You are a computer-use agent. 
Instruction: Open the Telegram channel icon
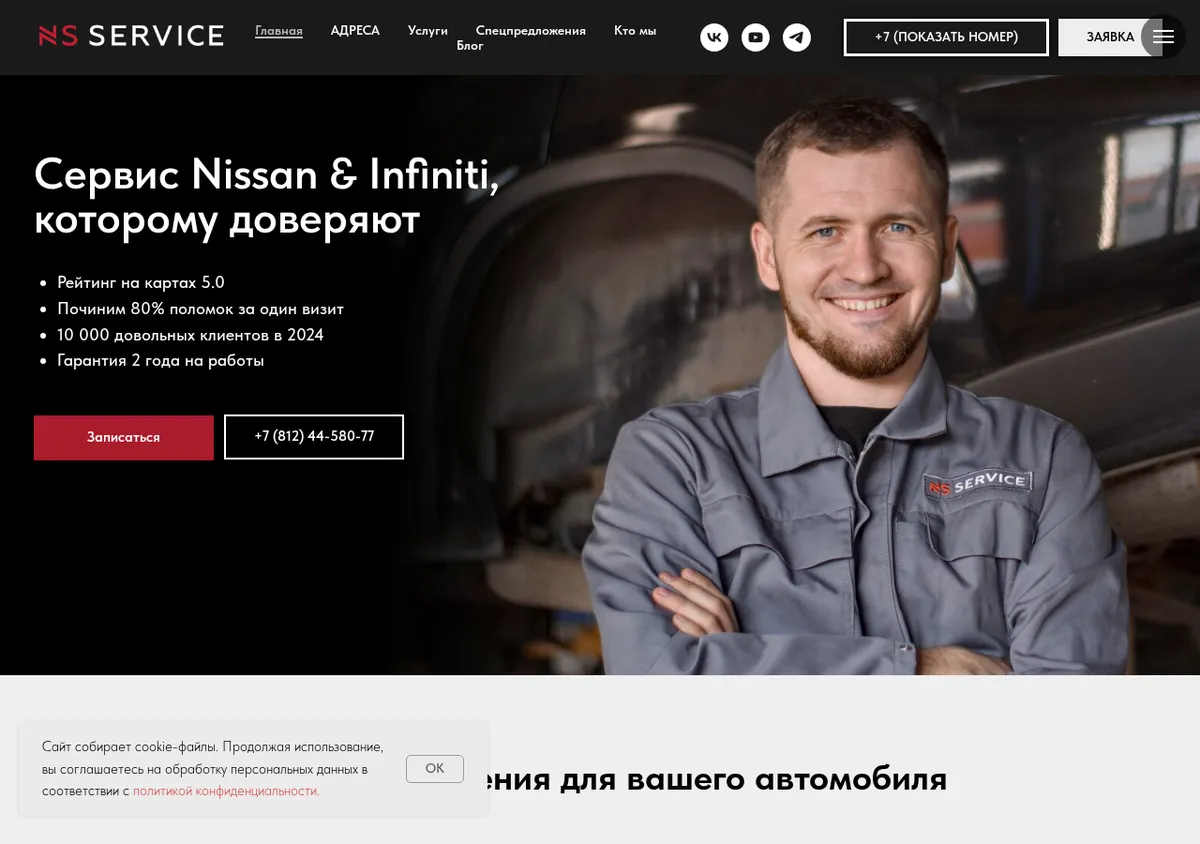coord(797,38)
